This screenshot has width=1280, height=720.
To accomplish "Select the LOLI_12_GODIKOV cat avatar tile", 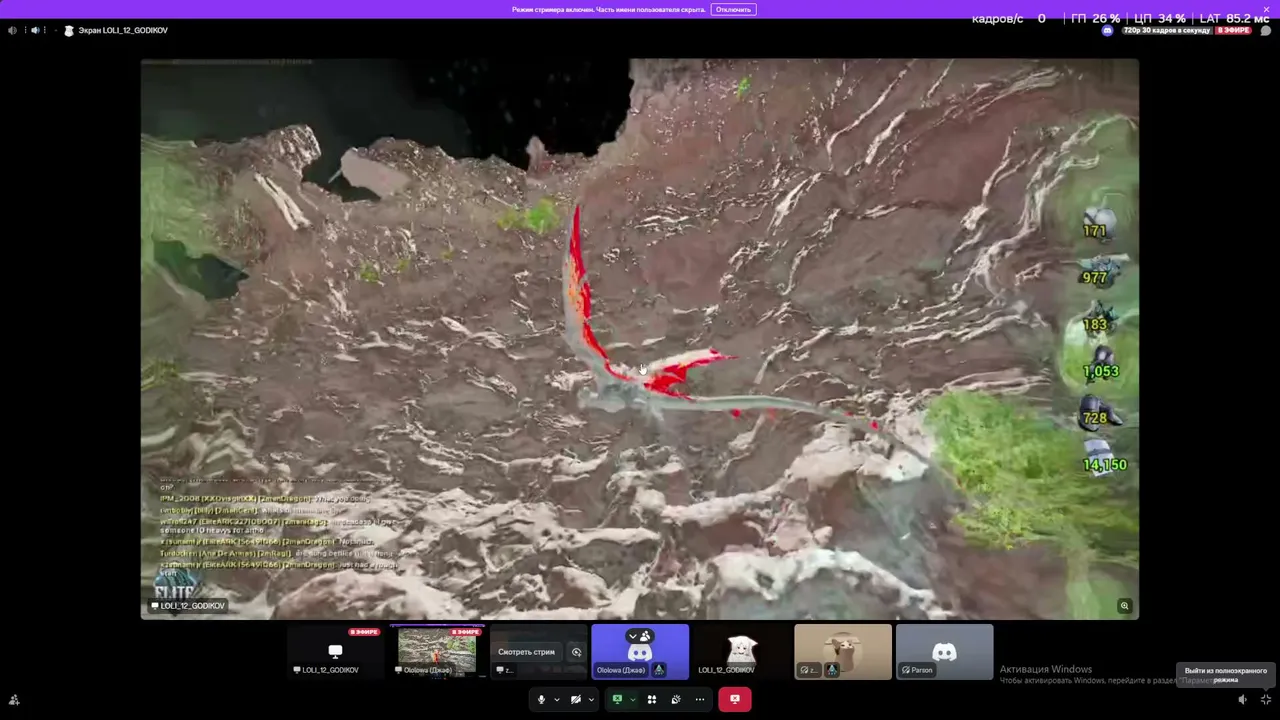I will click(x=741, y=652).
